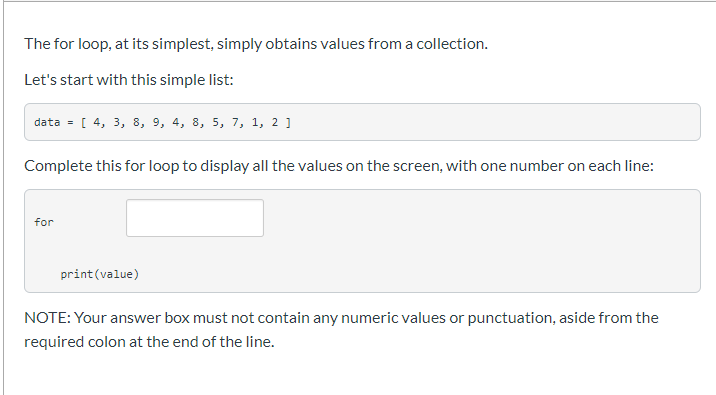Click the empty answer box after "for"
This screenshot has height=395, width=716.
click(x=195, y=218)
